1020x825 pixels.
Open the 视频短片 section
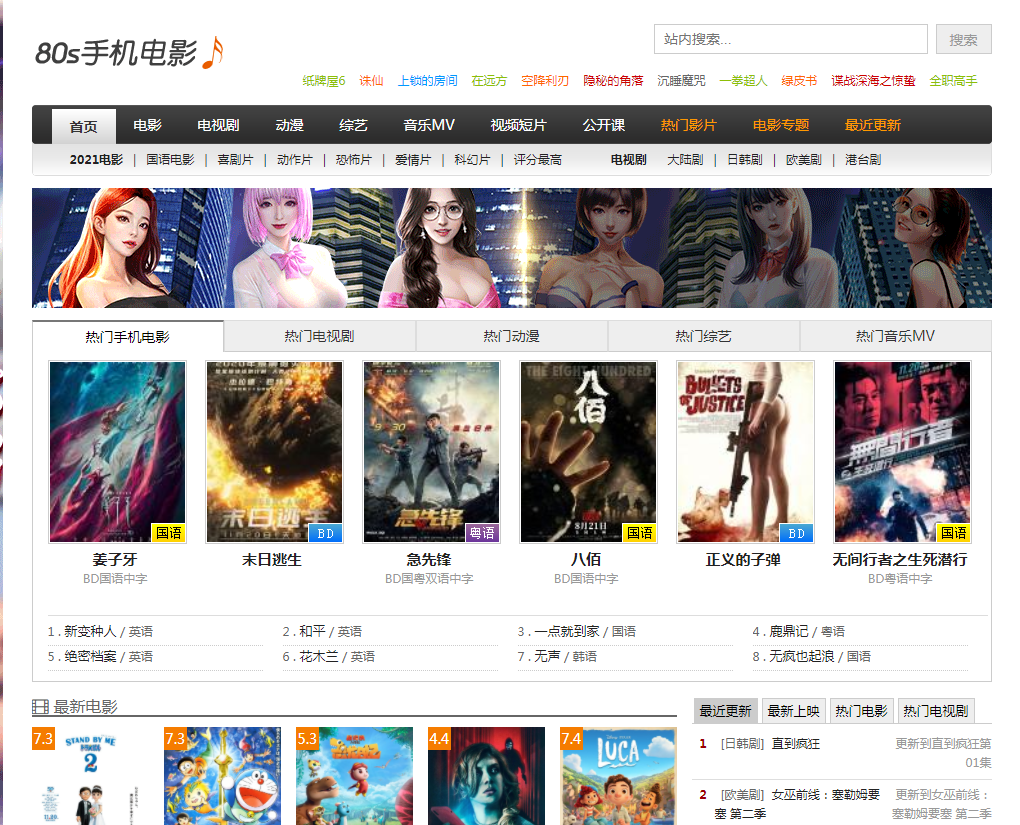tap(518, 125)
